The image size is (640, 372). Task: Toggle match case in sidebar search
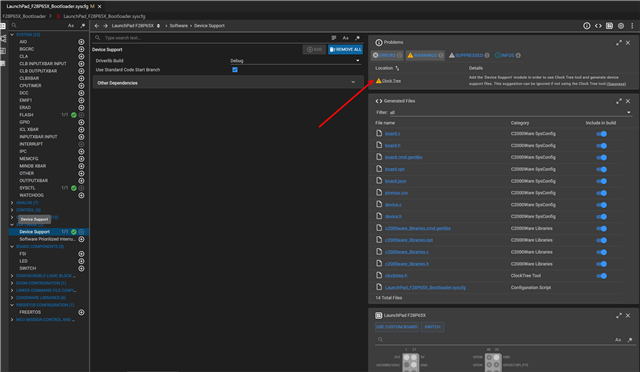(71, 25)
